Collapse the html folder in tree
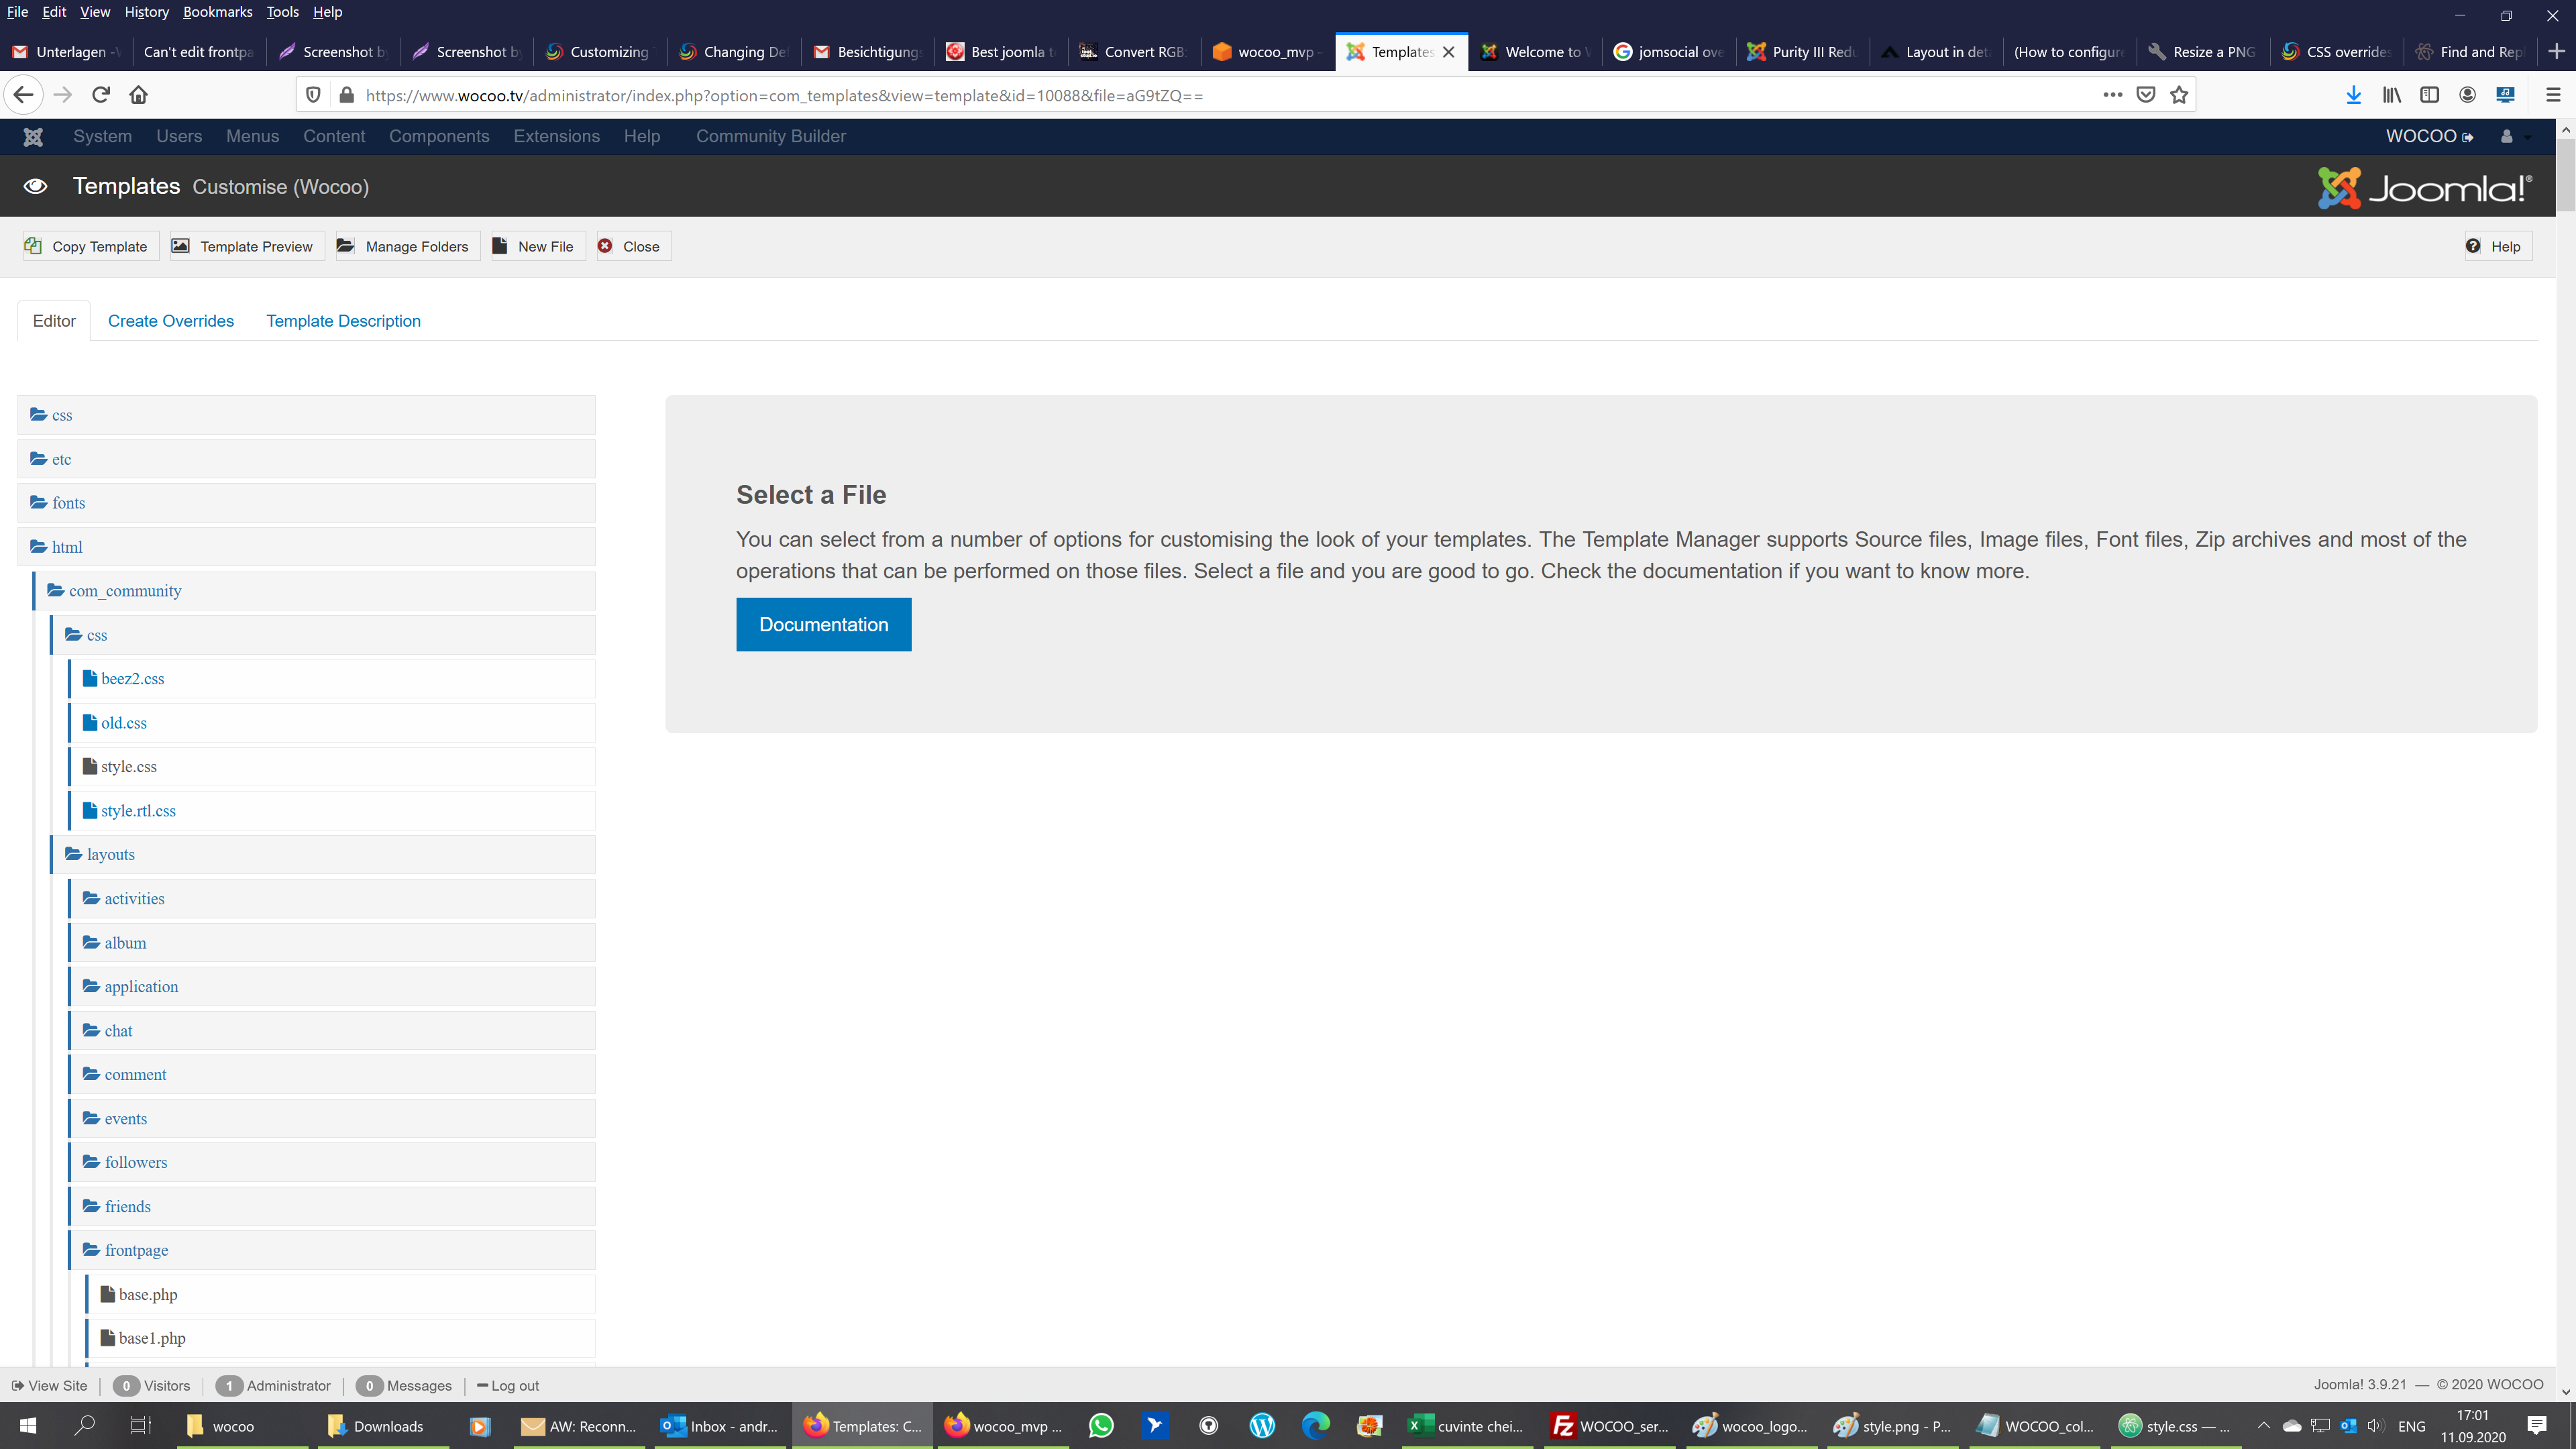Viewport: 2576px width, 1449px height. (66, 547)
